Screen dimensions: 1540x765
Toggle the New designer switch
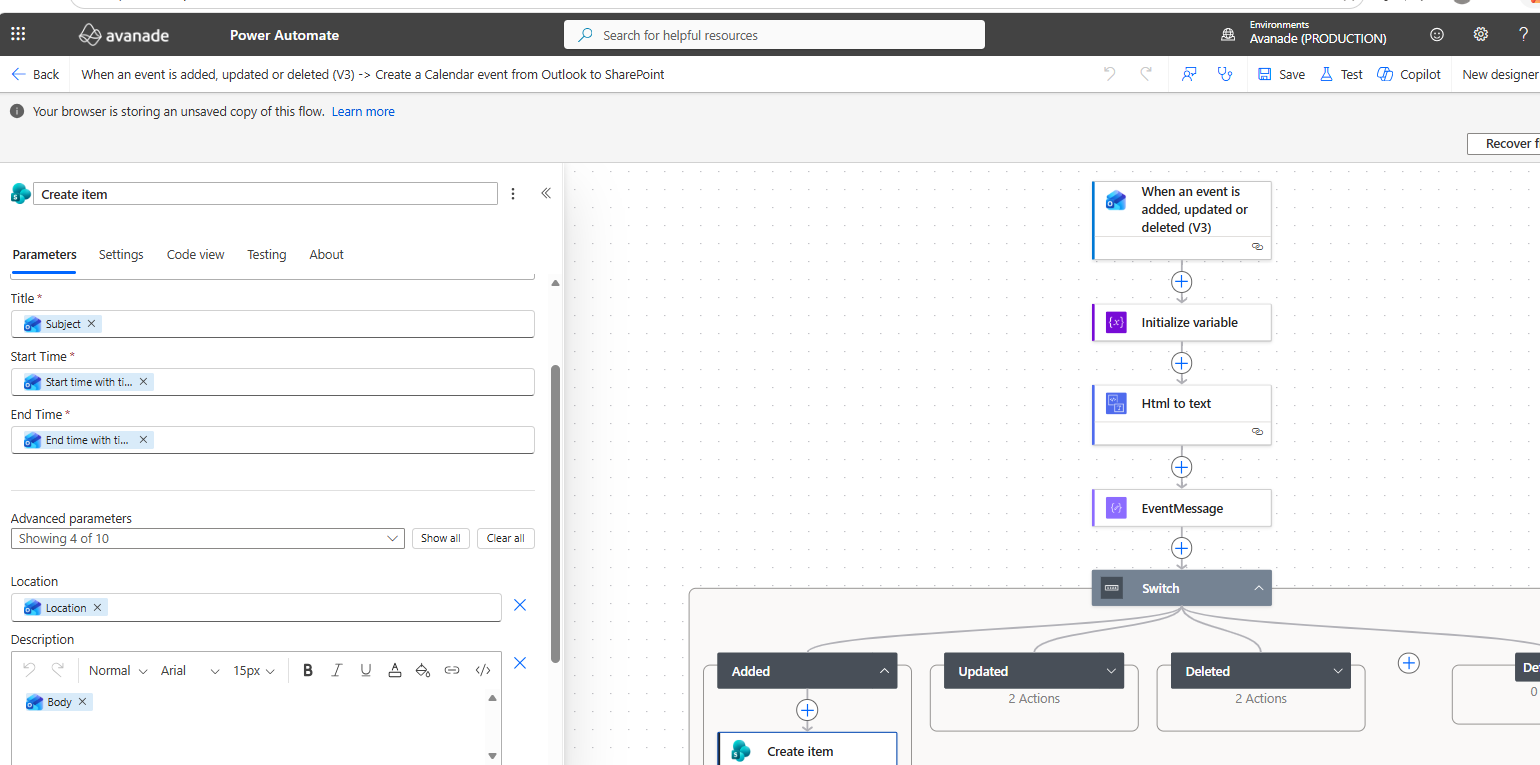1499,74
